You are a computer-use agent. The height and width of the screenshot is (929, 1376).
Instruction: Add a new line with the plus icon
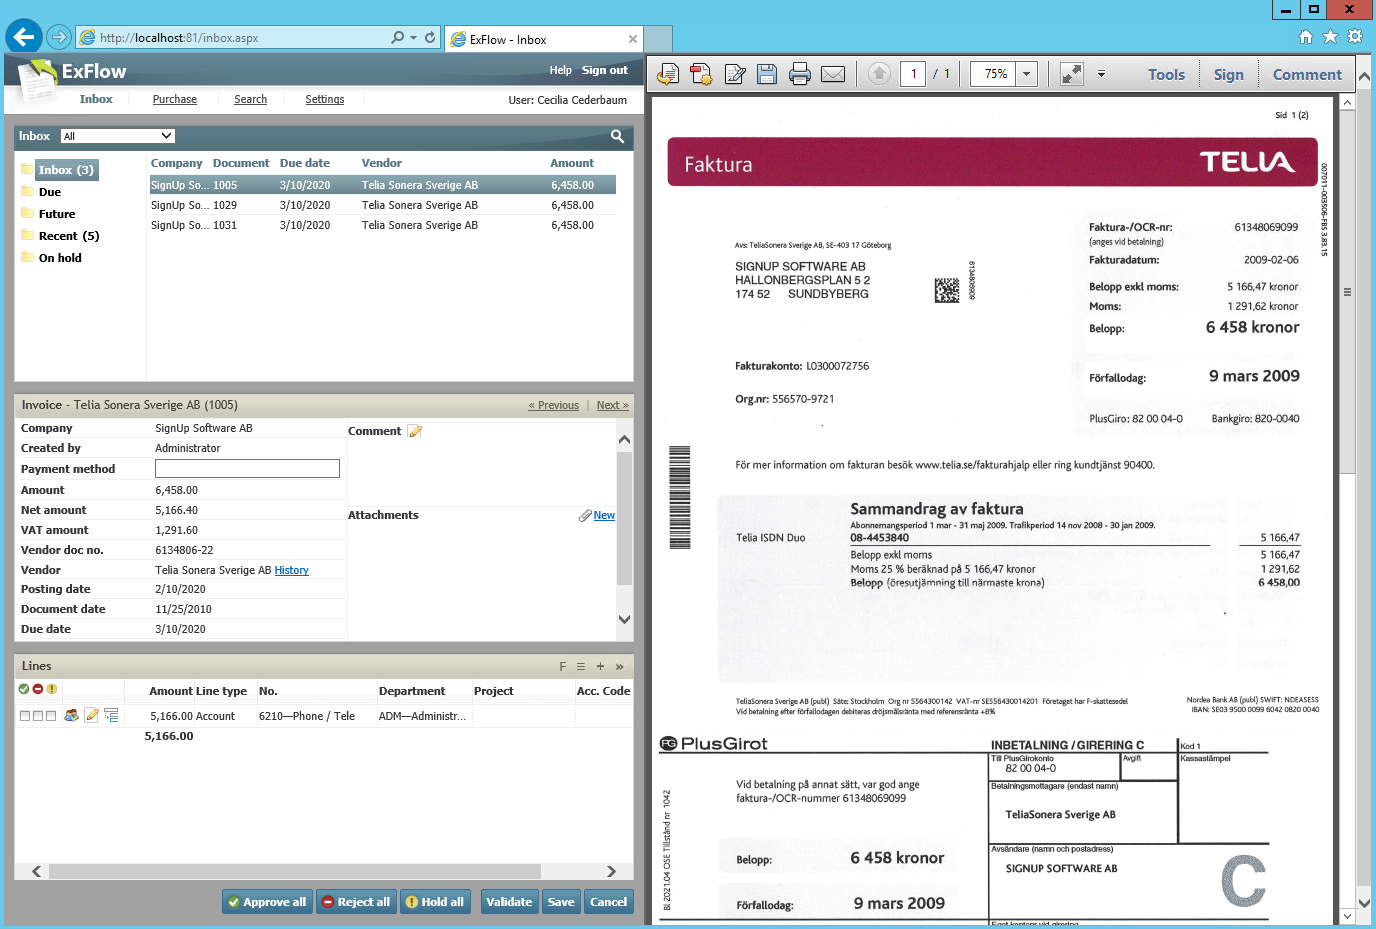[x=600, y=666]
